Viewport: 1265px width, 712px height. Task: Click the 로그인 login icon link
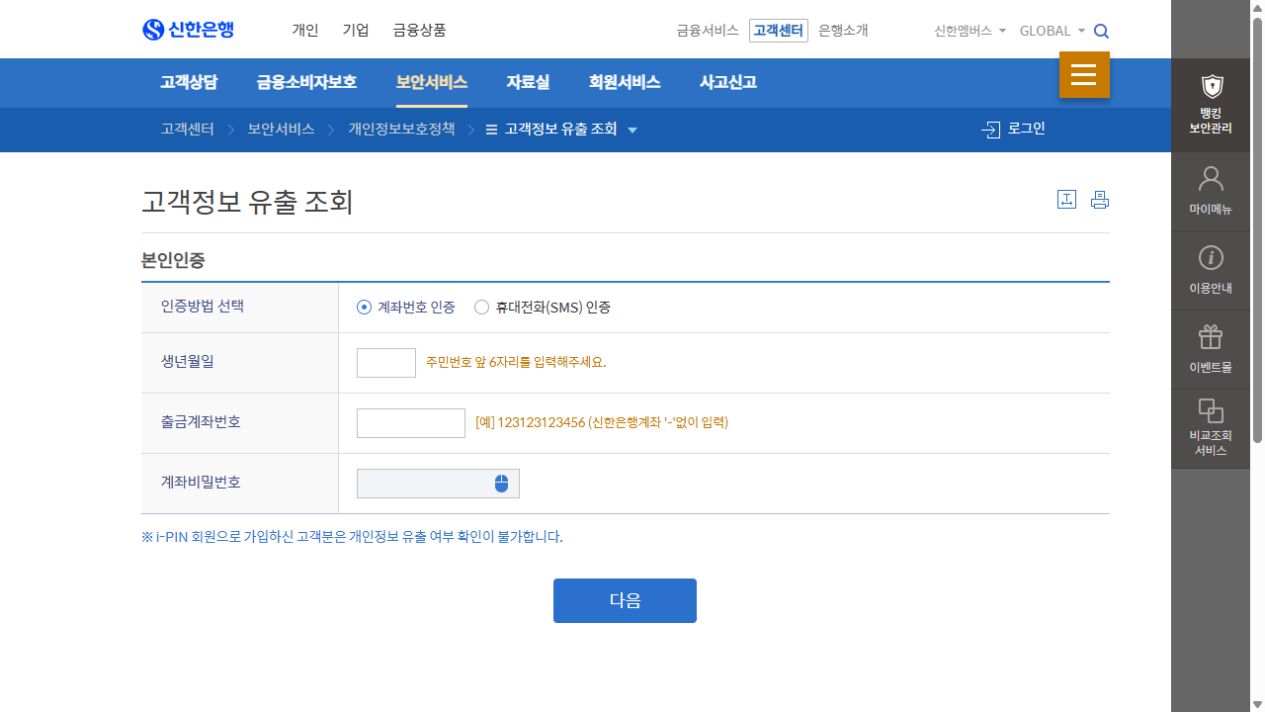[x=1013, y=129]
